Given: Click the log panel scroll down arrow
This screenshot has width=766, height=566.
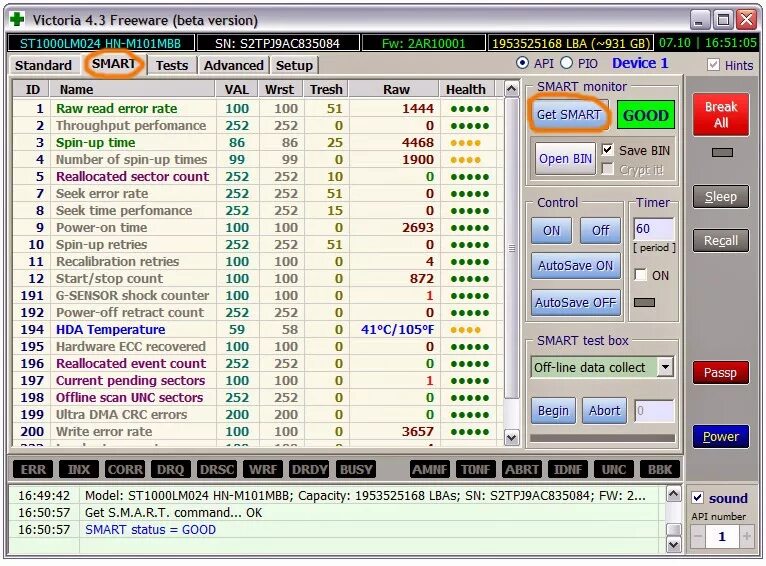Looking at the screenshot, I should tap(673, 545).
